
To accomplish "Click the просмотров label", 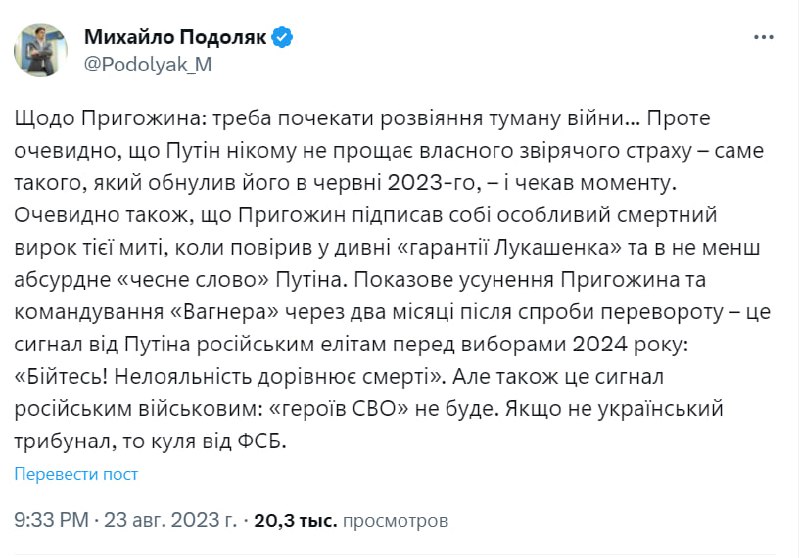I will (x=393, y=521).
